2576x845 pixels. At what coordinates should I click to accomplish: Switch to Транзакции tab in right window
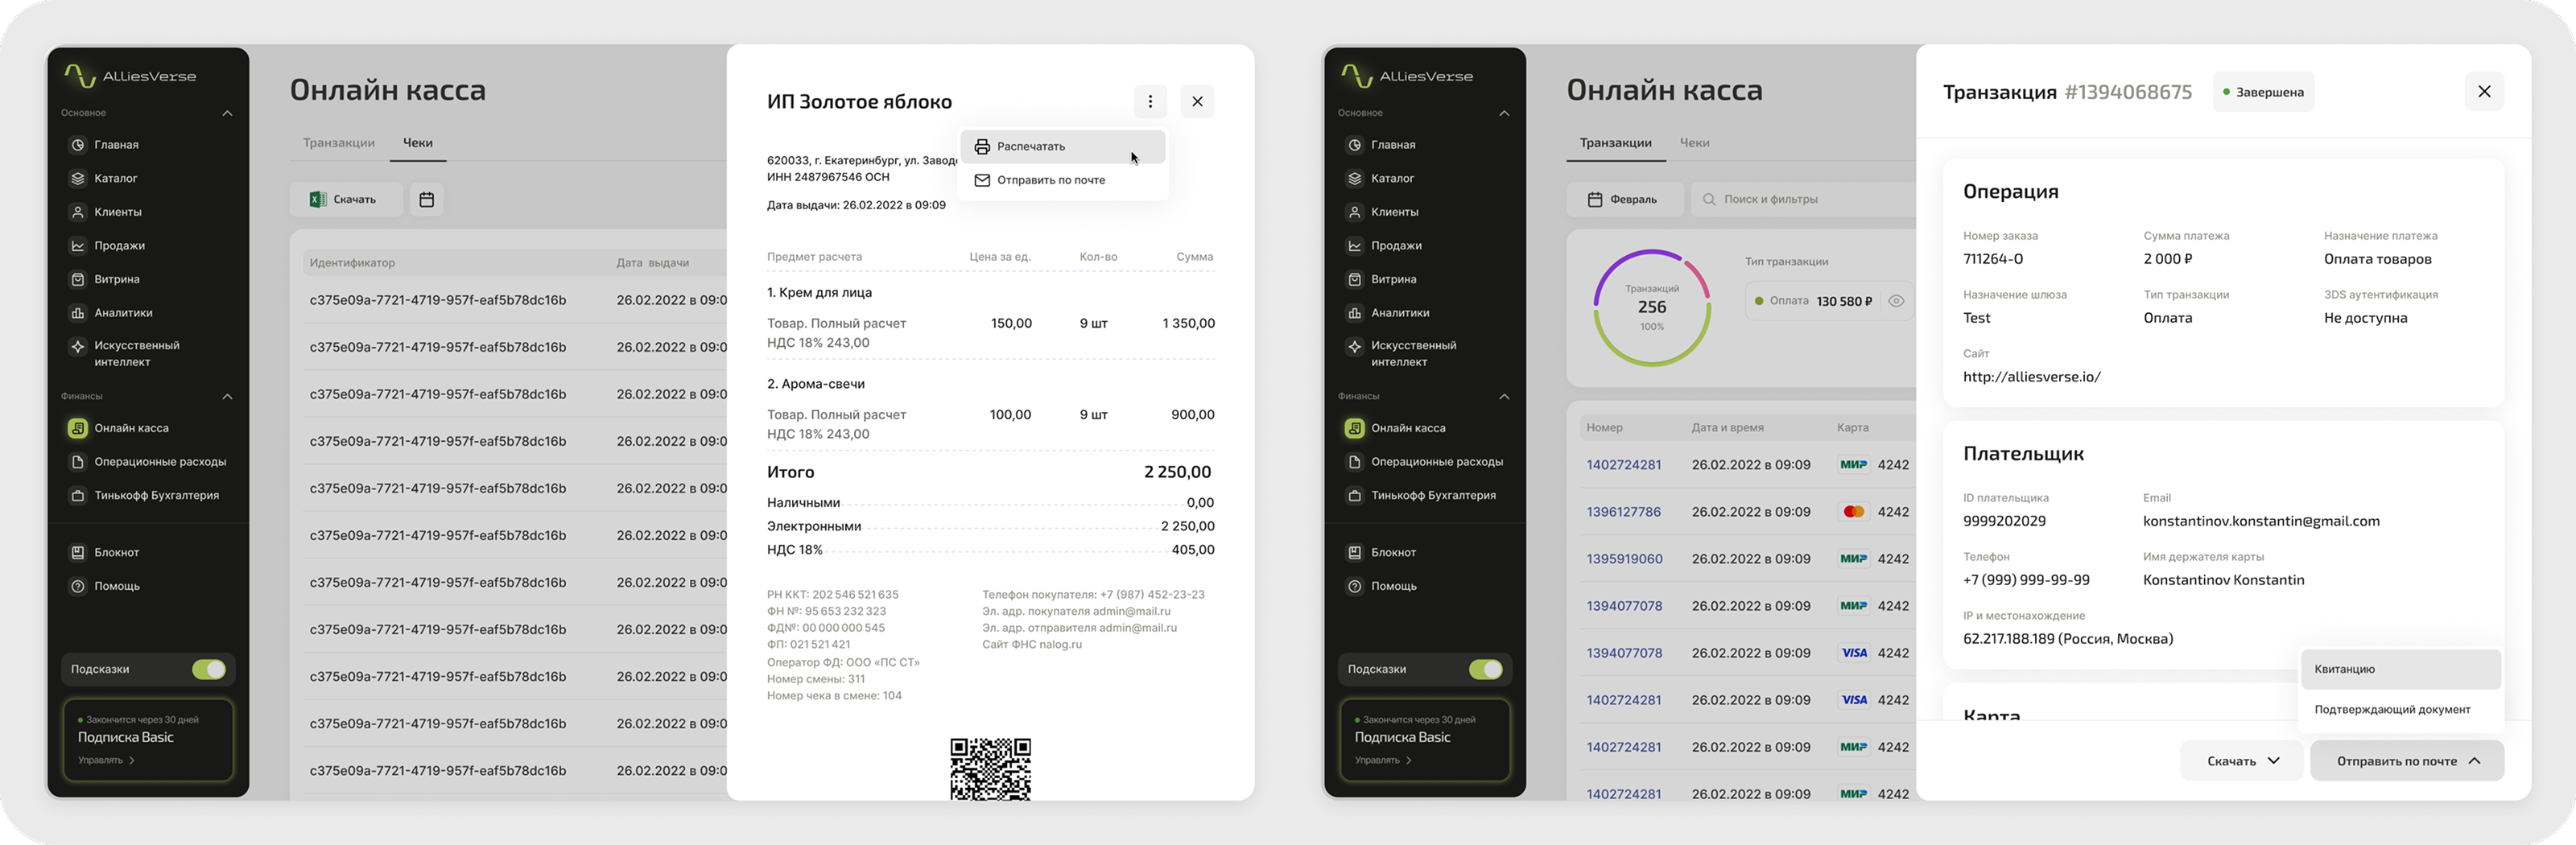pos(1615,143)
